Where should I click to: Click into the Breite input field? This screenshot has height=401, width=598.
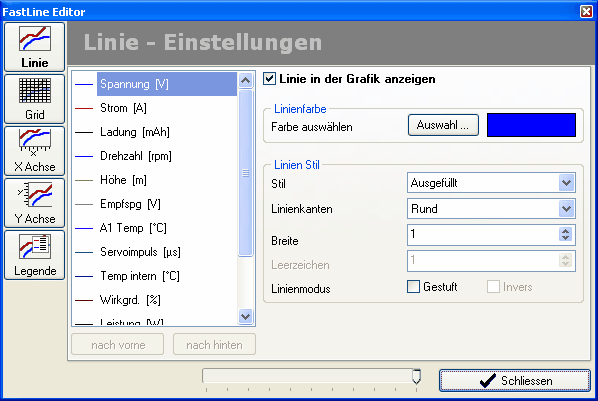[484, 234]
